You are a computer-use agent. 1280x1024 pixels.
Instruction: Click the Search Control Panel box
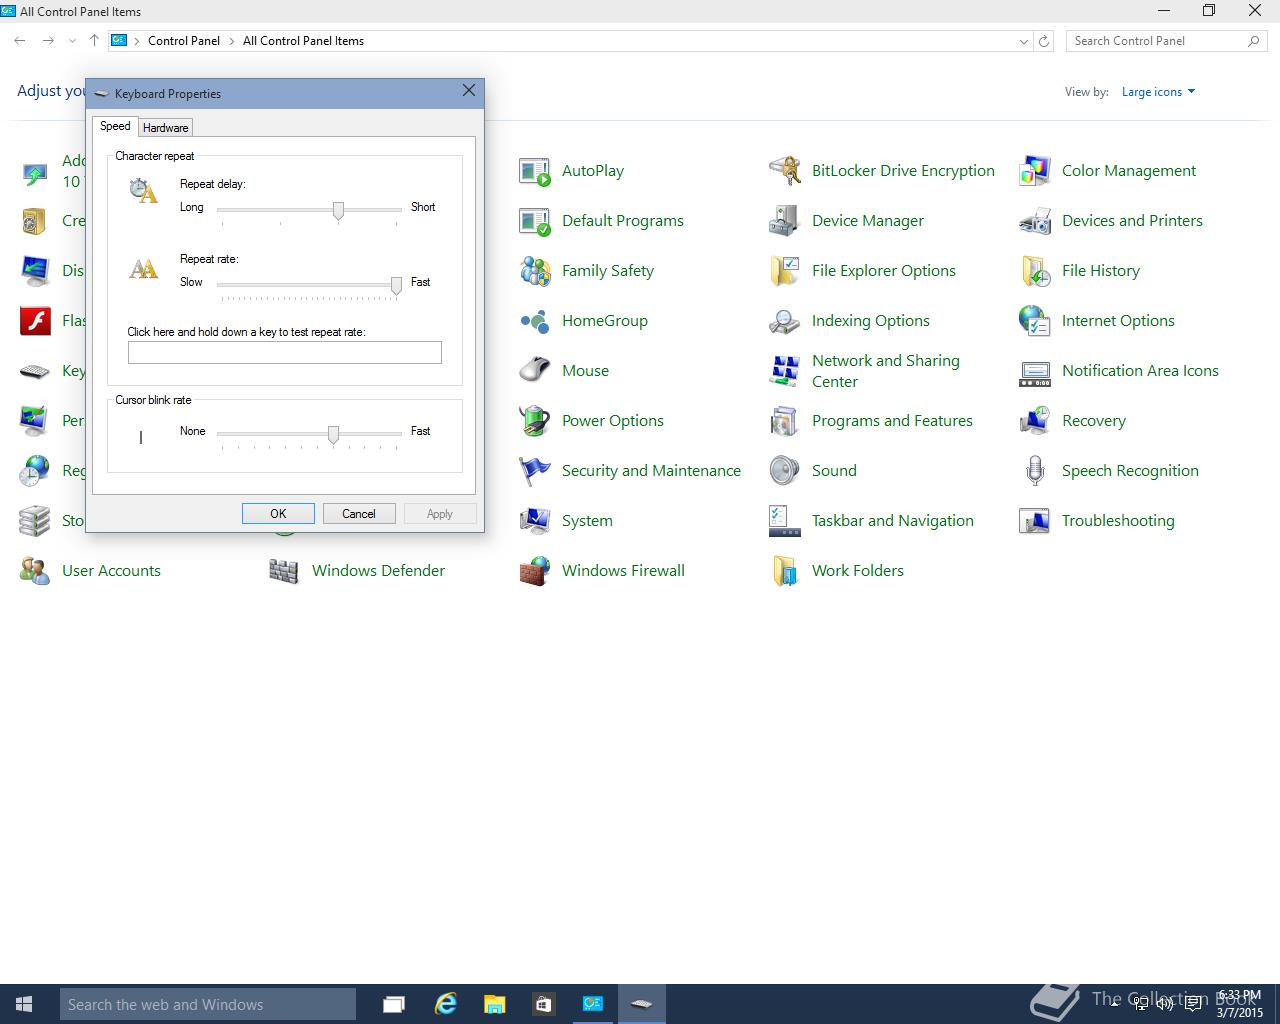tap(1166, 41)
